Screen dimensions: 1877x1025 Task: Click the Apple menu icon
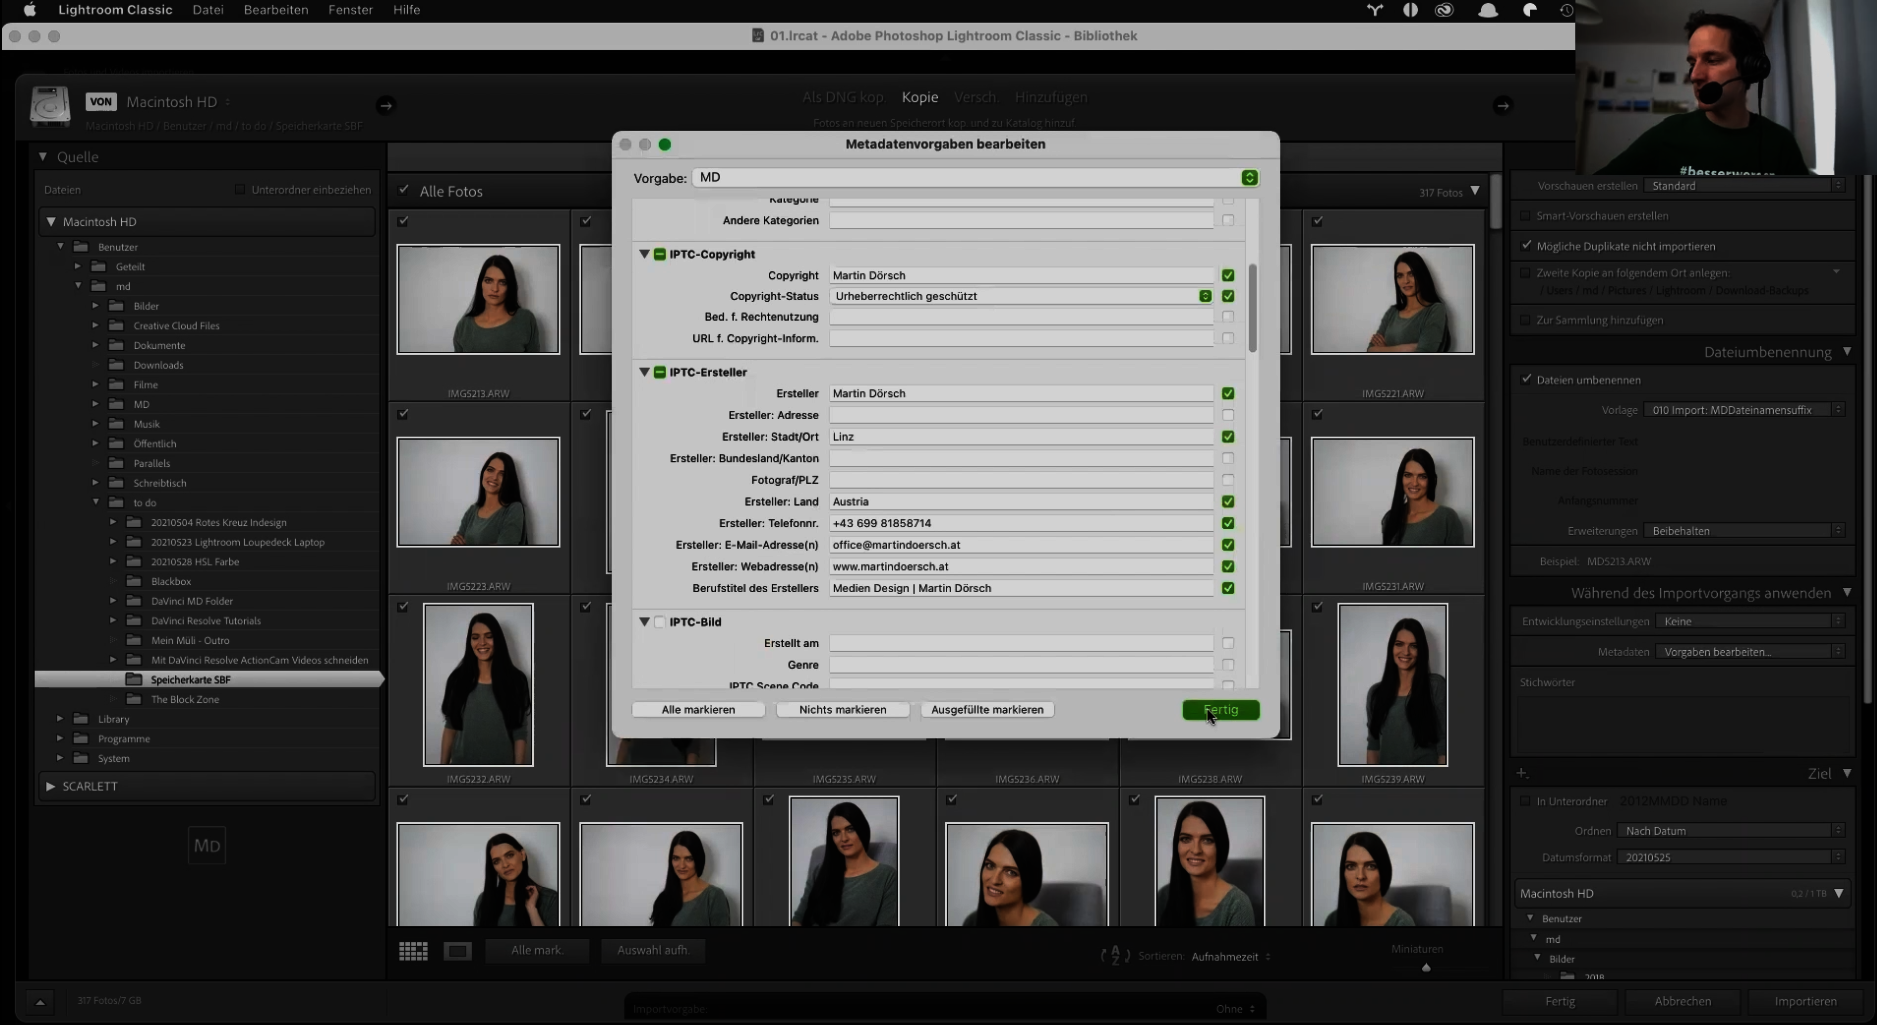(x=30, y=10)
